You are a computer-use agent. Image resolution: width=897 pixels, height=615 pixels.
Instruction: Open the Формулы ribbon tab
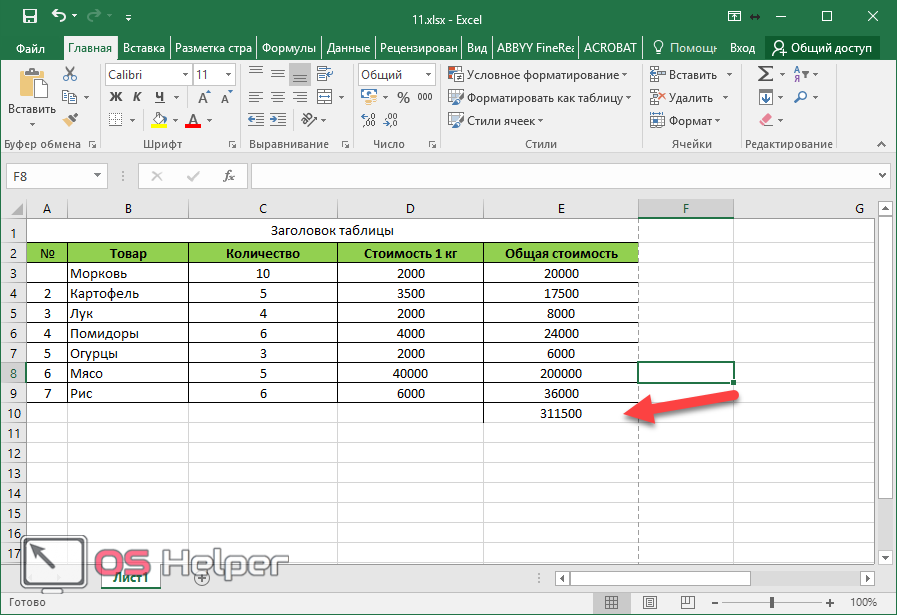[289, 48]
